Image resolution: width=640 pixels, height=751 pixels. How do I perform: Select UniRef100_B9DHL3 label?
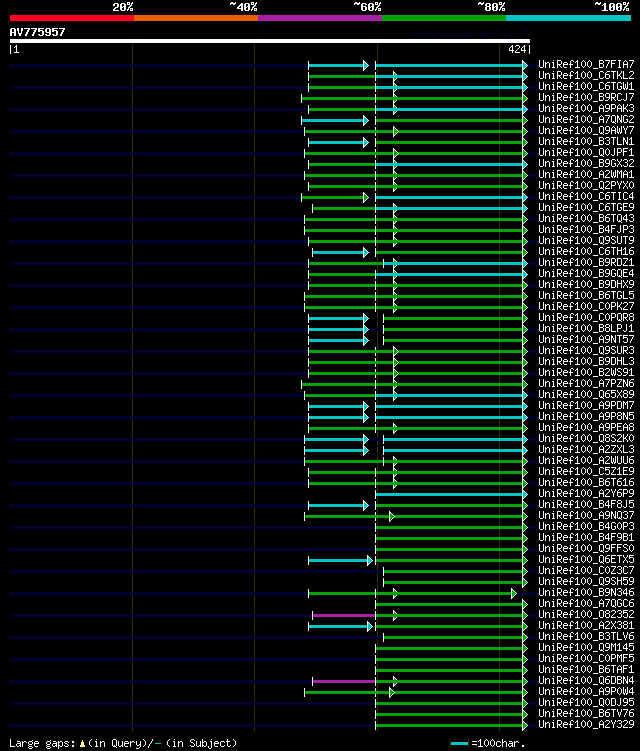586,362
